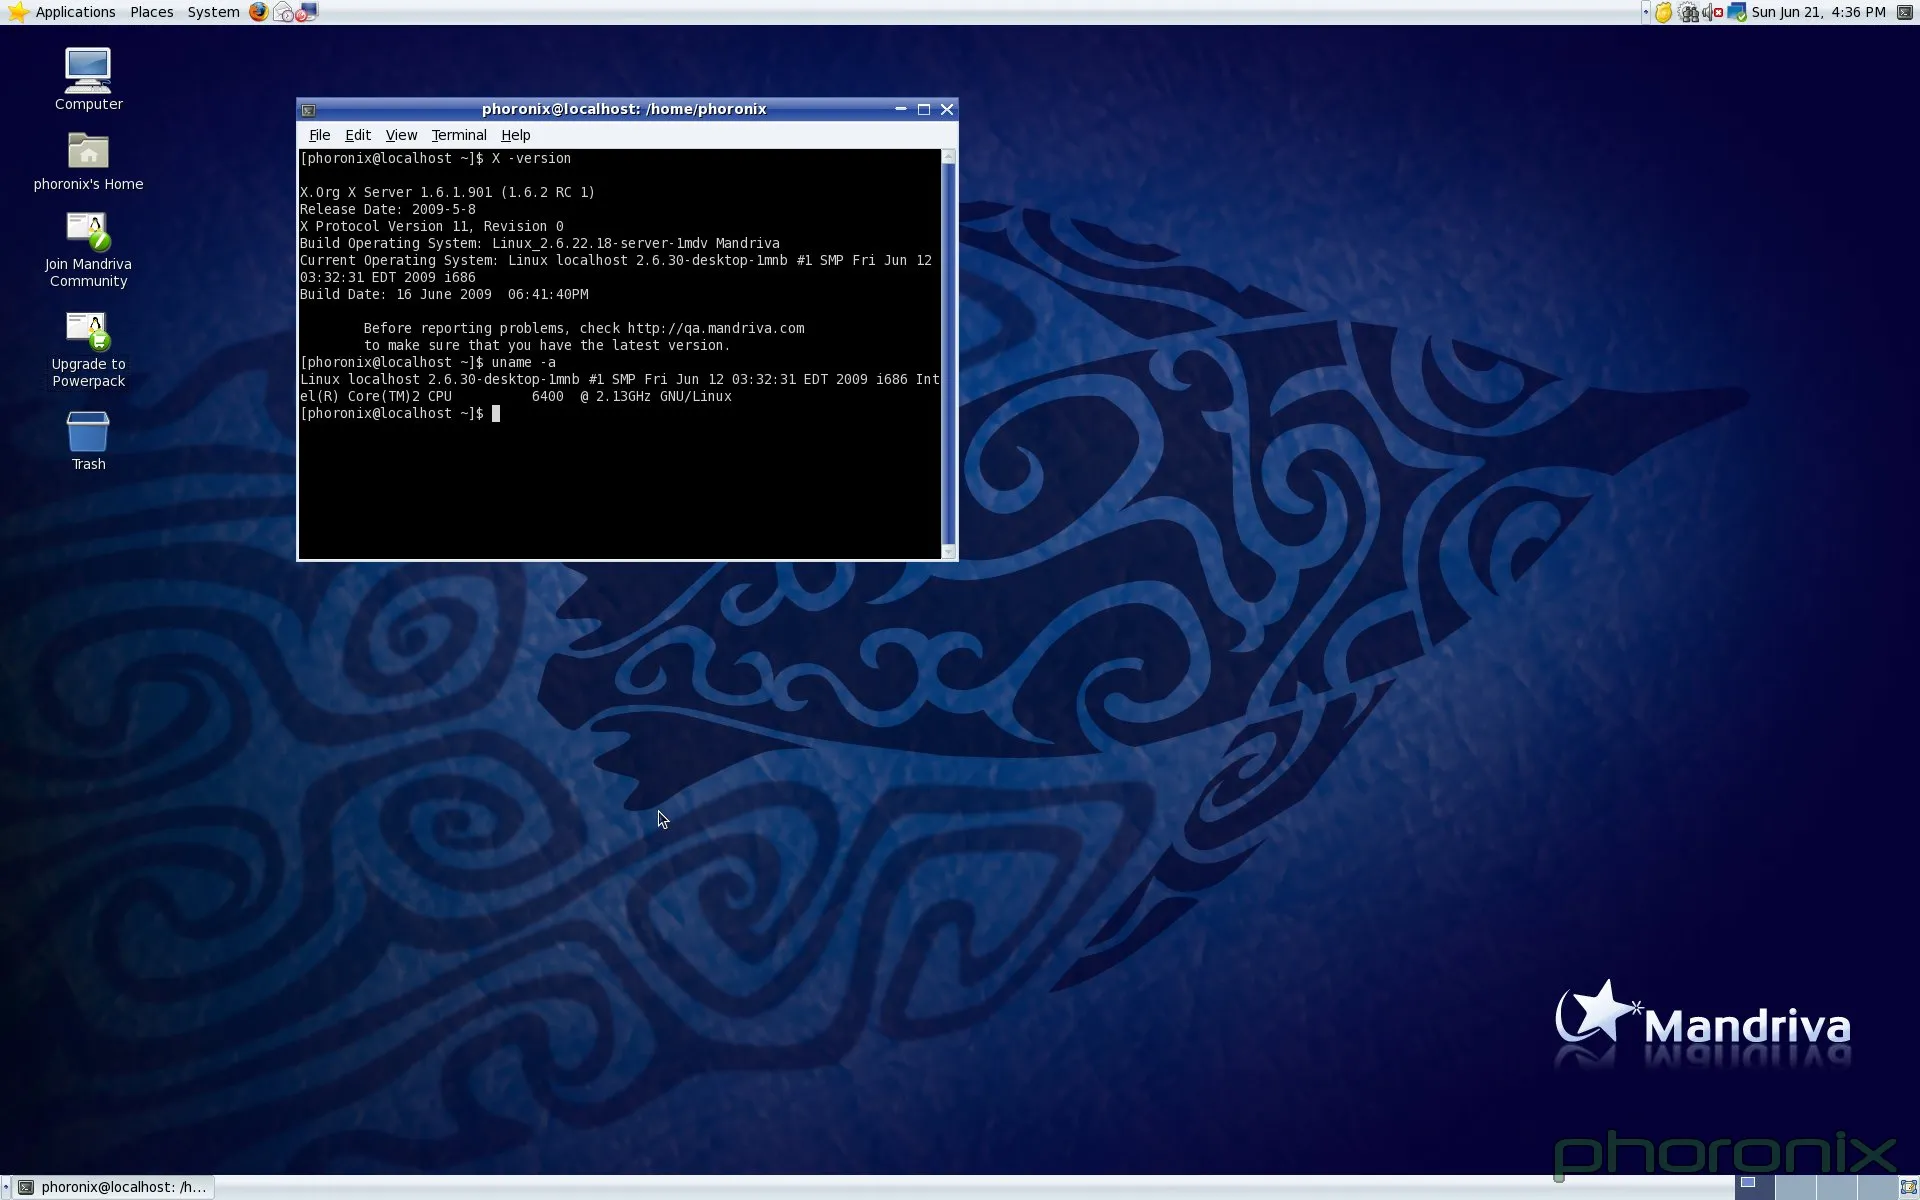Click the 'uname -a' command text
The image size is (1920, 1200).
pos(523,362)
